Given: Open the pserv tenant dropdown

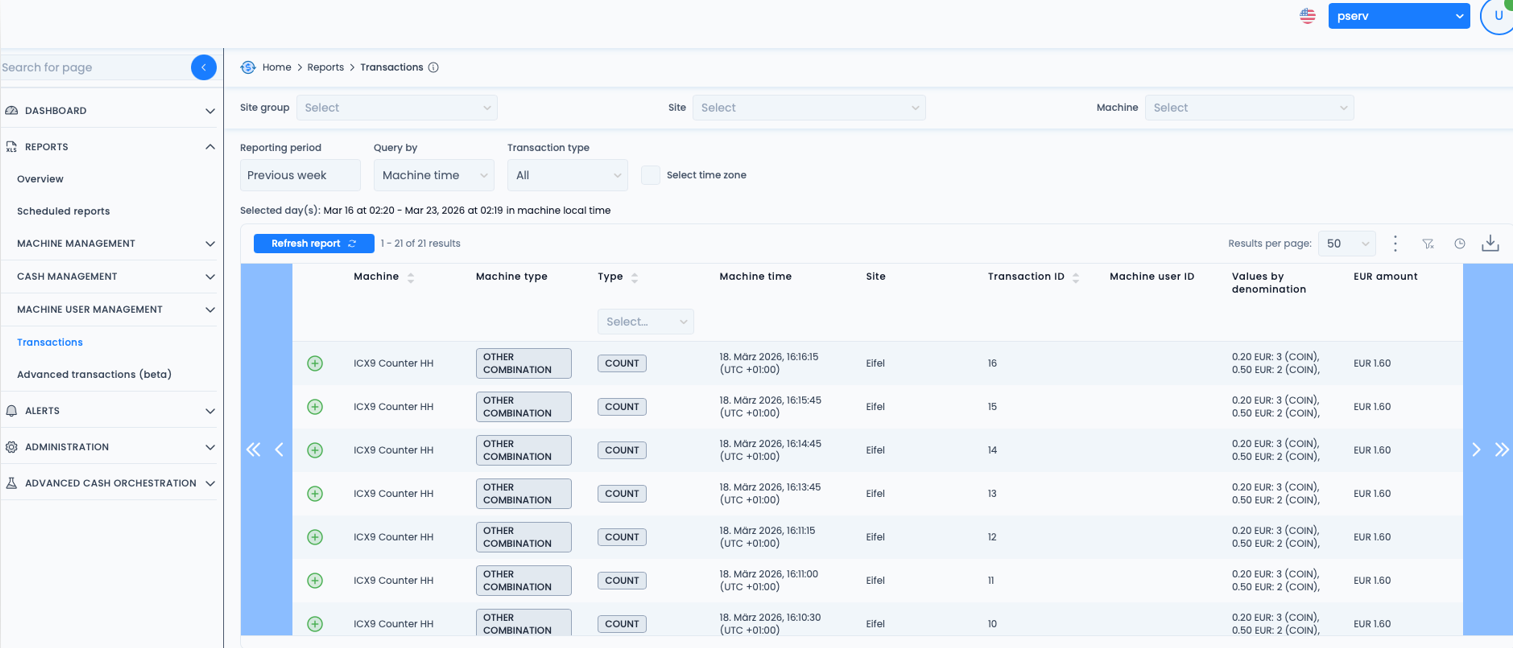Looking at the screenshot, I should click(x=1399, y=16).
